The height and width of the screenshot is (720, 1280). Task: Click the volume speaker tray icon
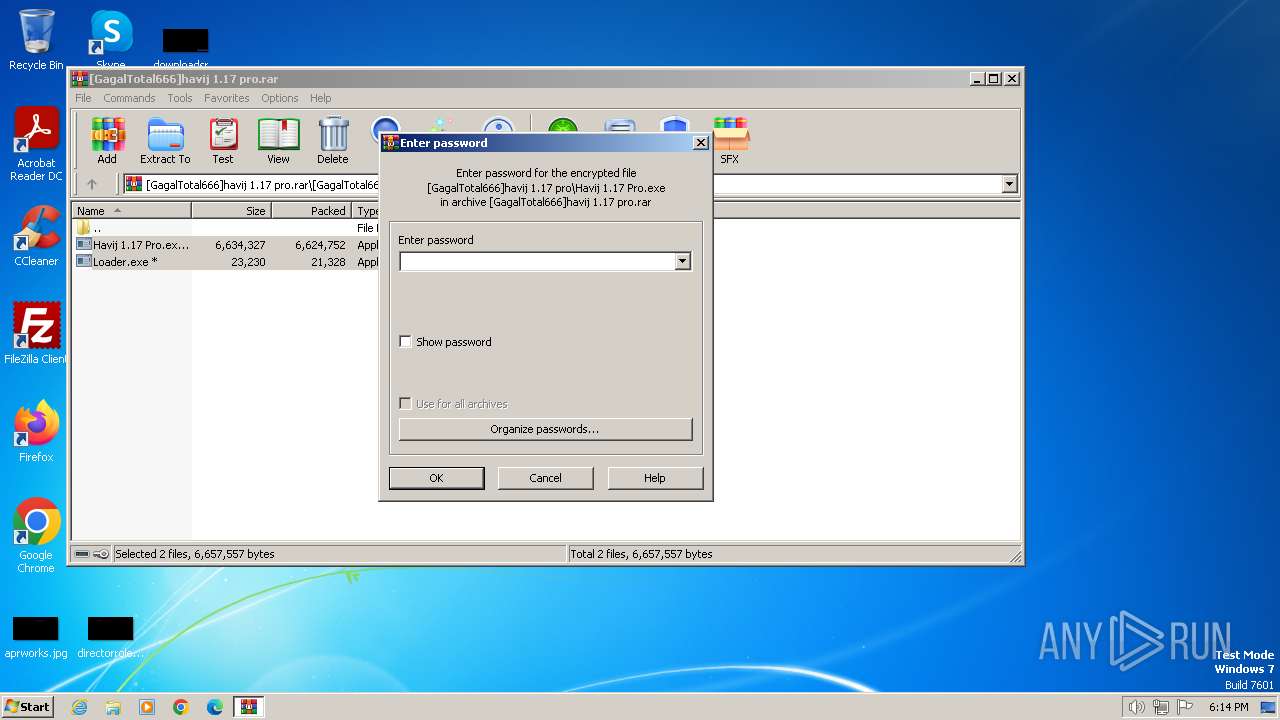pyautogui.click(x=1136, y=707)
